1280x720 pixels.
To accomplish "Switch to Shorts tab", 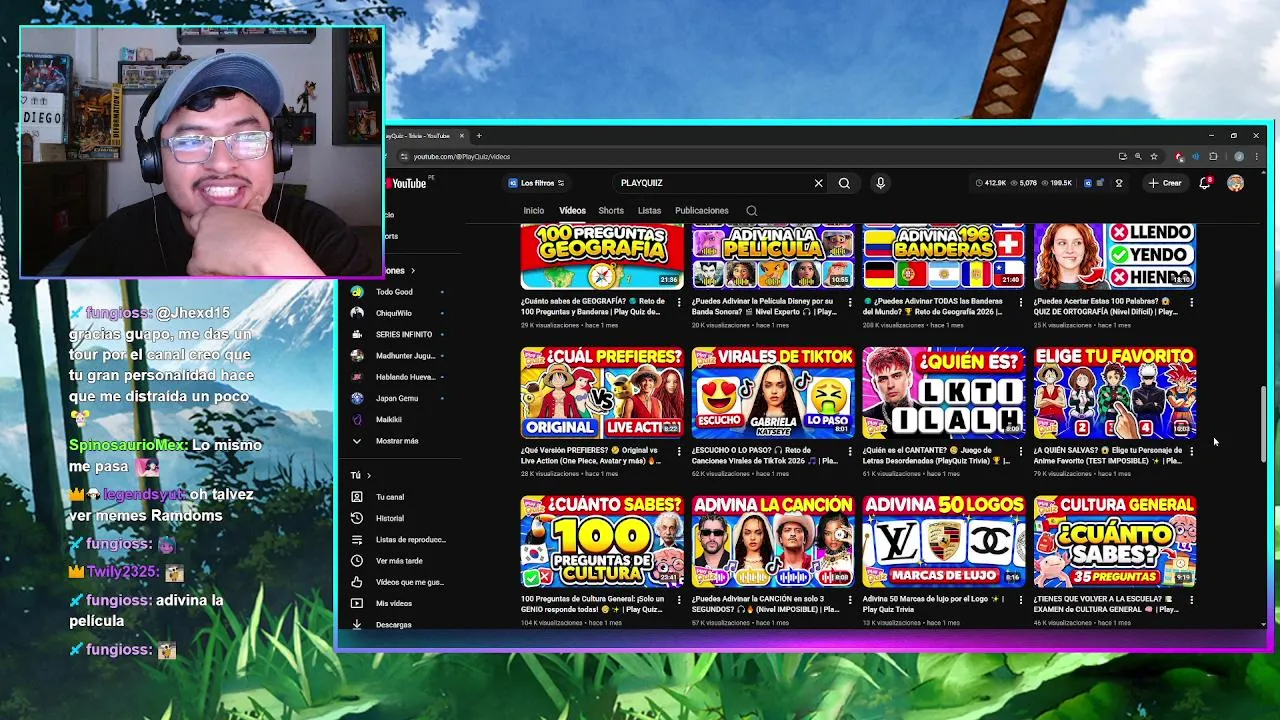I will point(611,211).
